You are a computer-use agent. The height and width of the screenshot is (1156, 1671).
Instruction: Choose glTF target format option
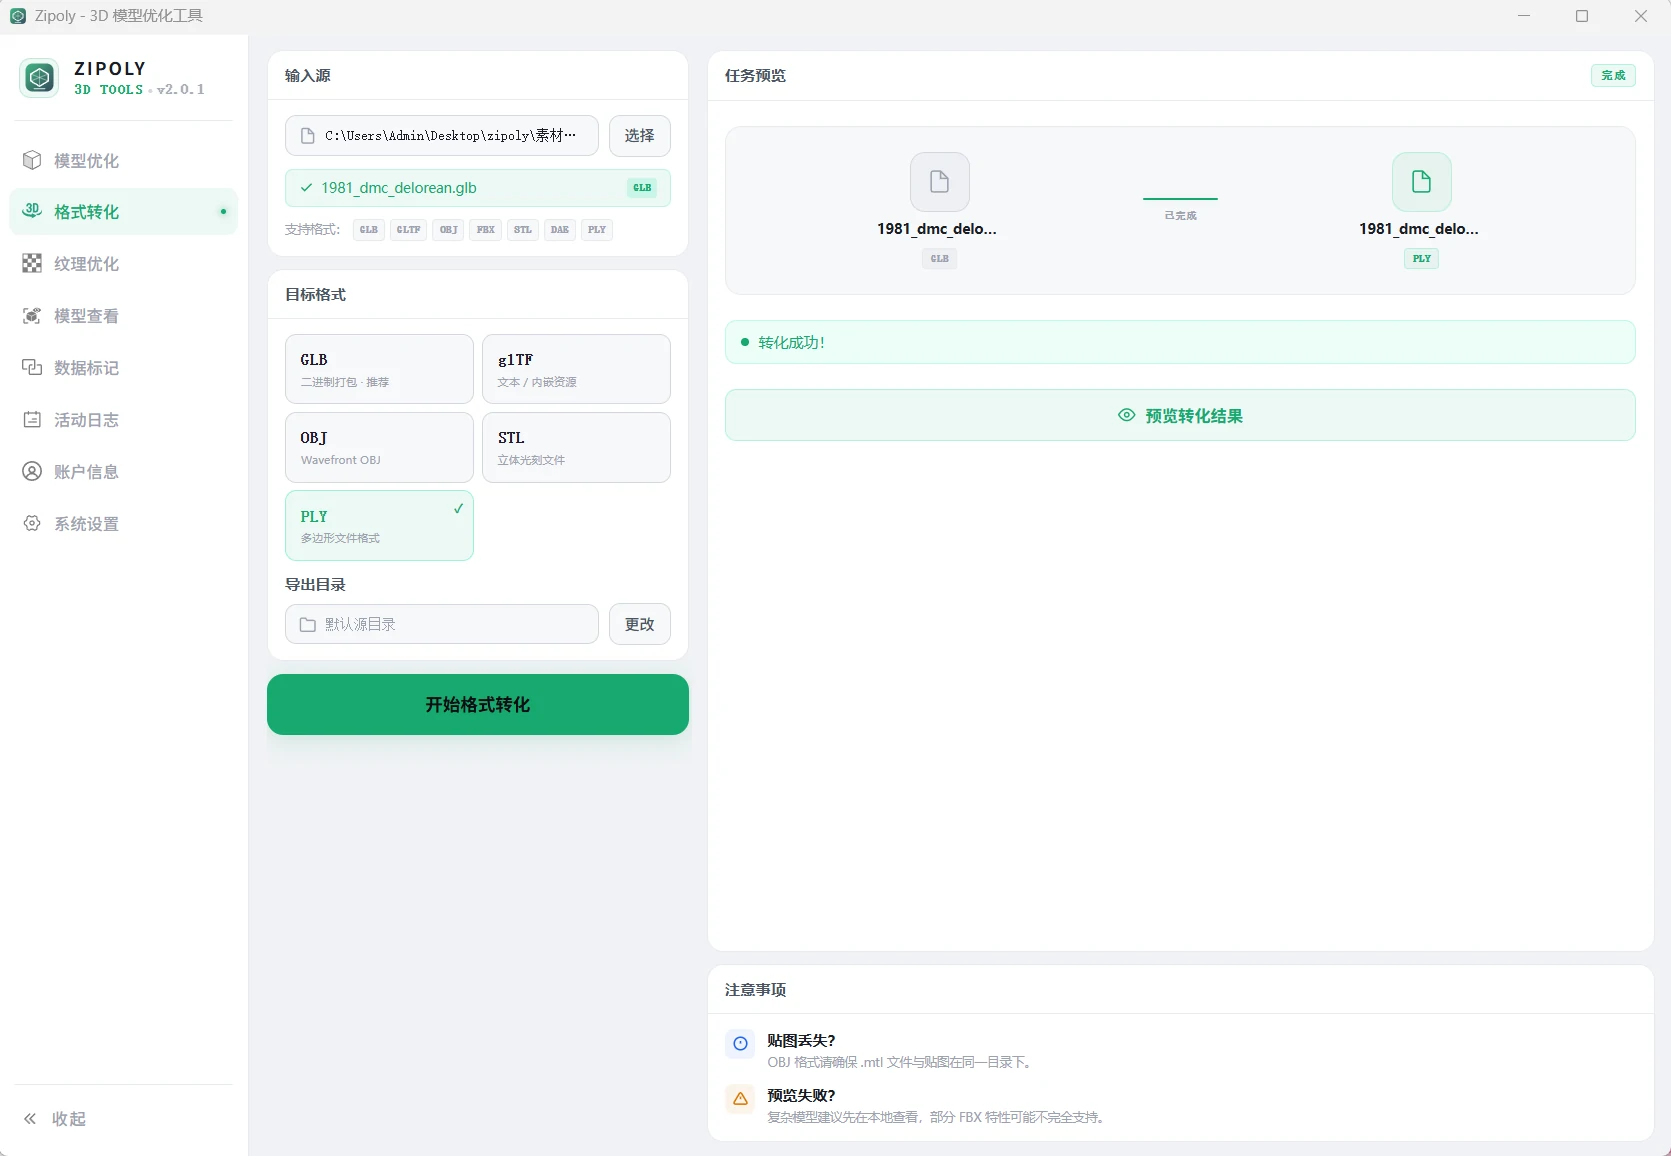[576, 369]
